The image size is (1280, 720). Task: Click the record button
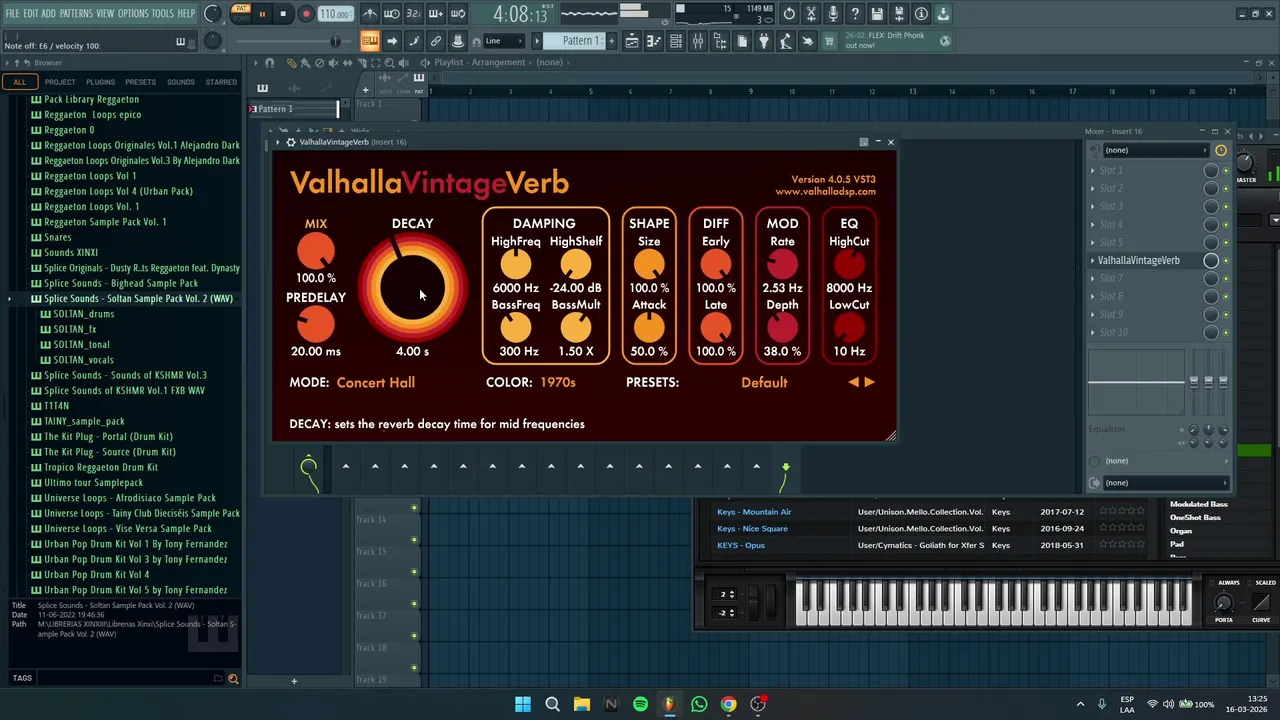(x=306, y=14)
